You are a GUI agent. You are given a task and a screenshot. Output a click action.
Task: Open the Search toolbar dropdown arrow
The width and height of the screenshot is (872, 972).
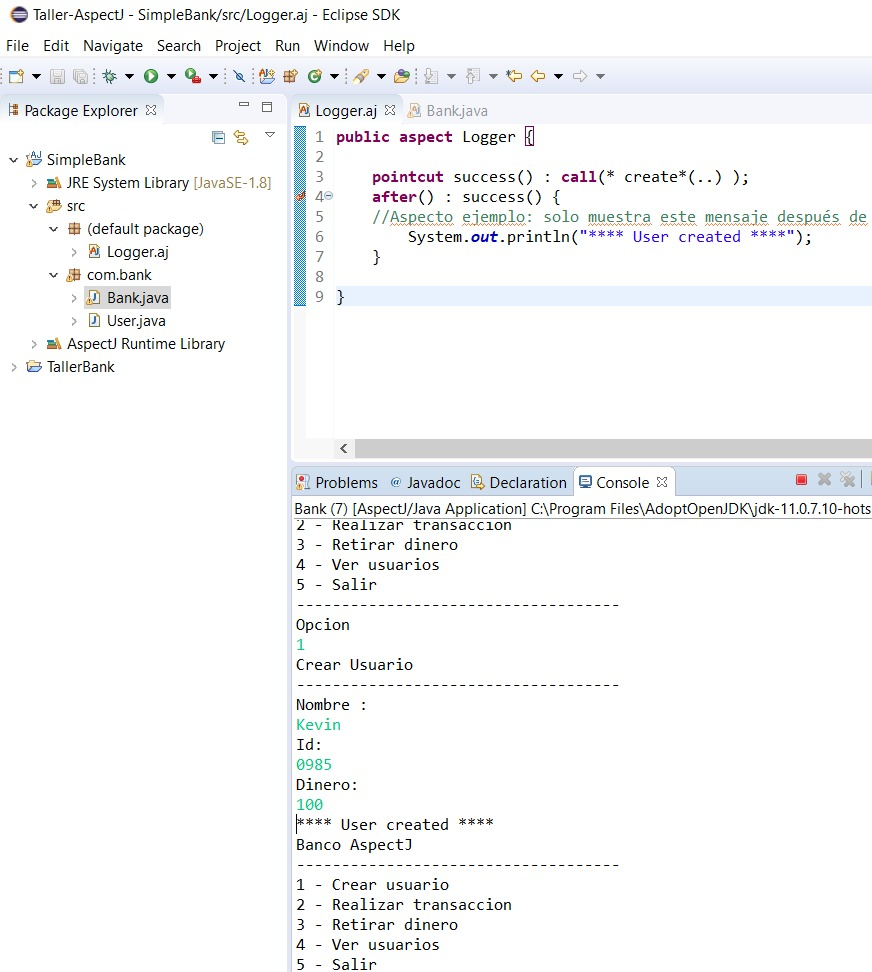pos(381,76)
